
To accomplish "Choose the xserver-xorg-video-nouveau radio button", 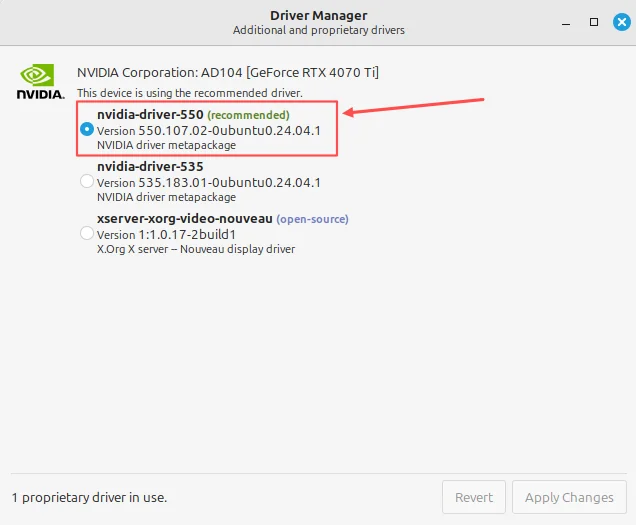I will (x=87, y=233).
